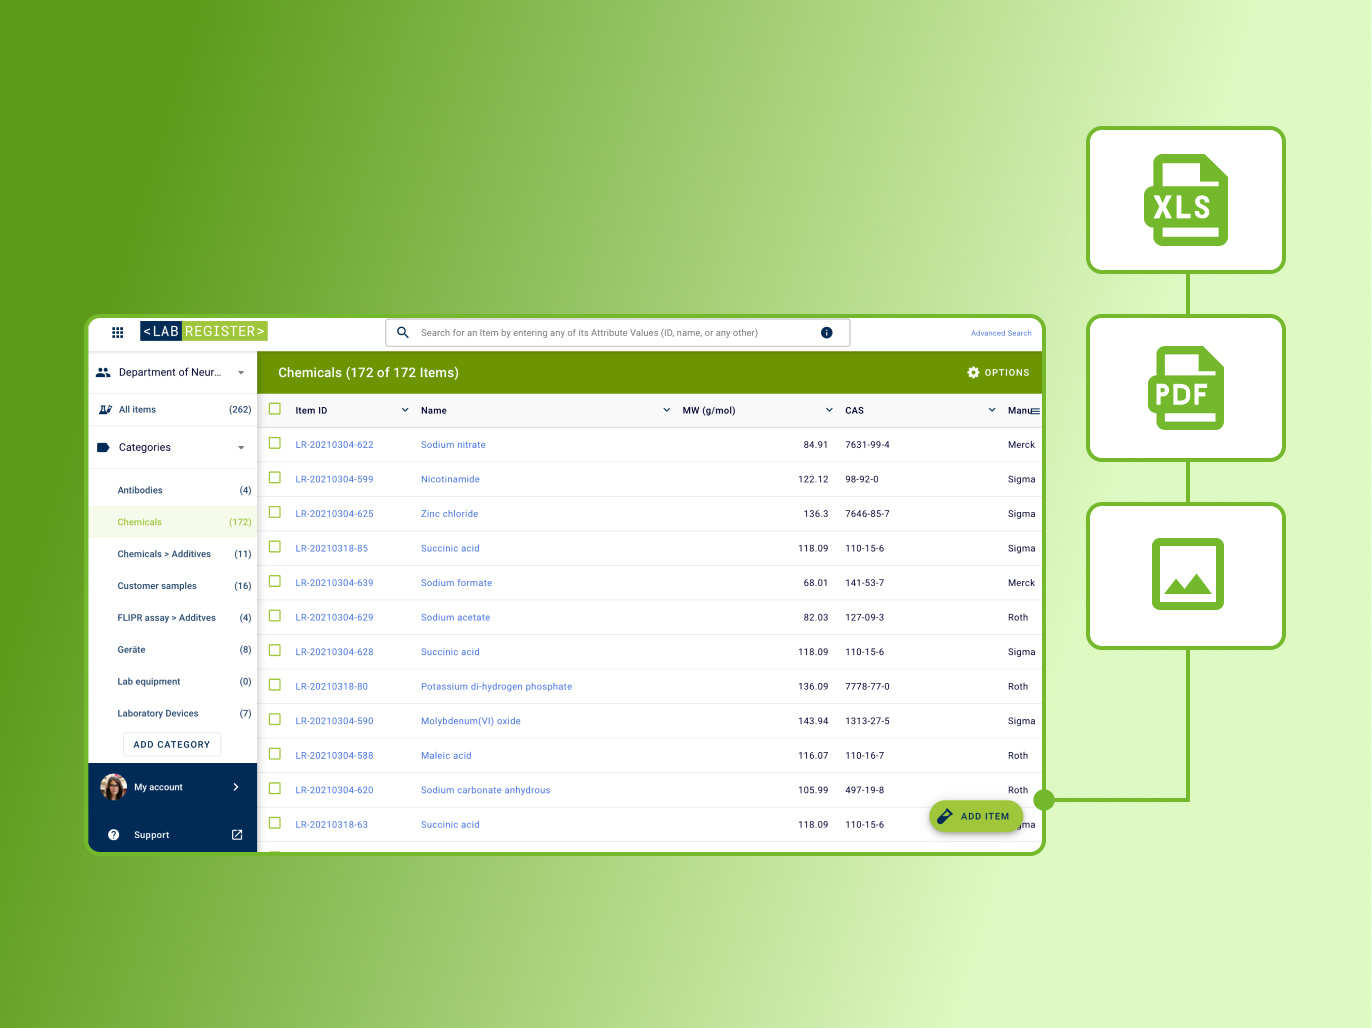The width and height of the screenshot is (1372, 1028).
Task: Open the Item ID column sort dropdown
Action: (405, 410)
